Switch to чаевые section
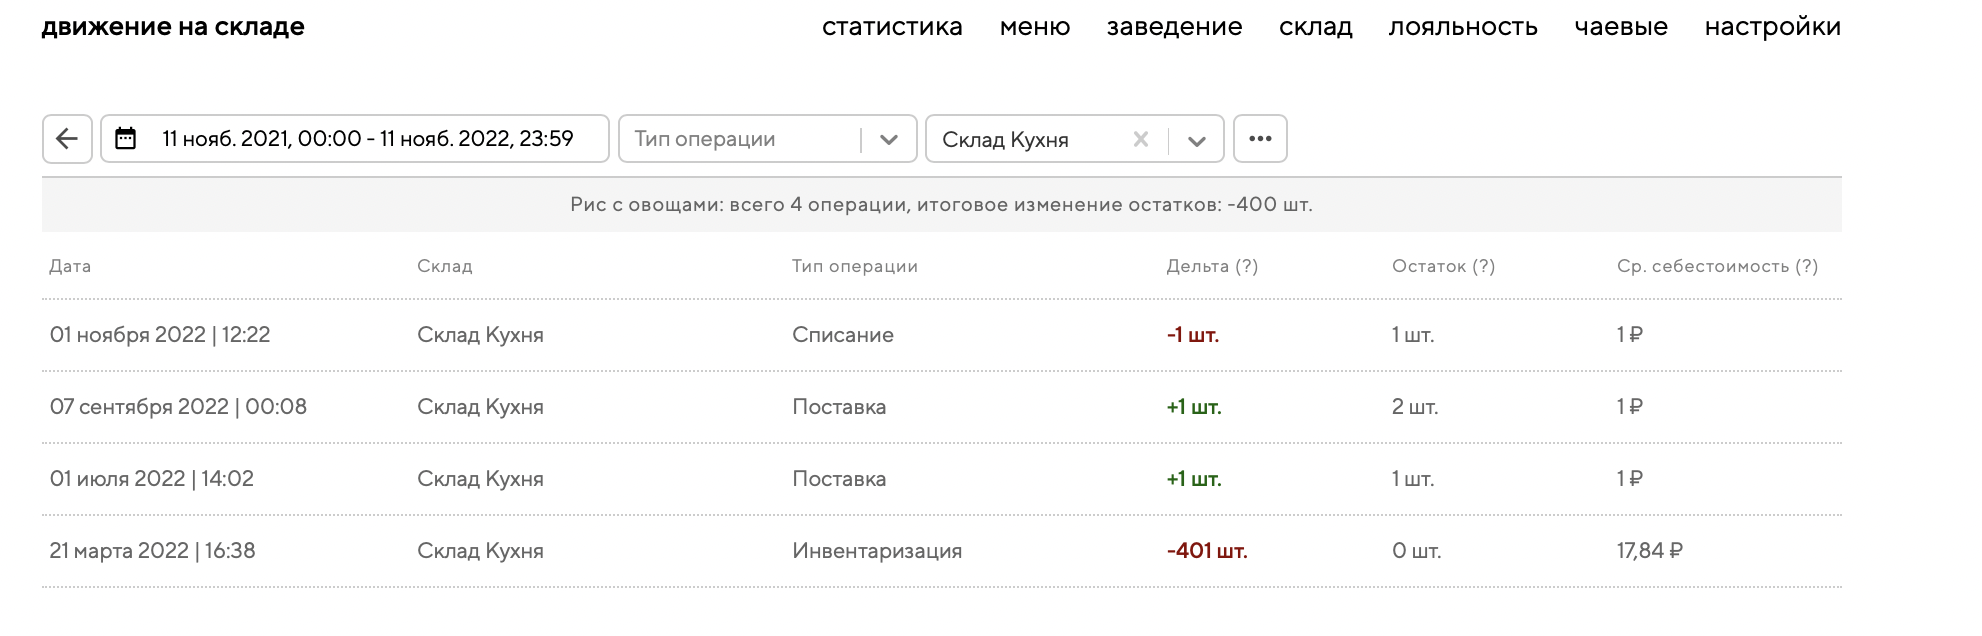 tap(1621, 27)
